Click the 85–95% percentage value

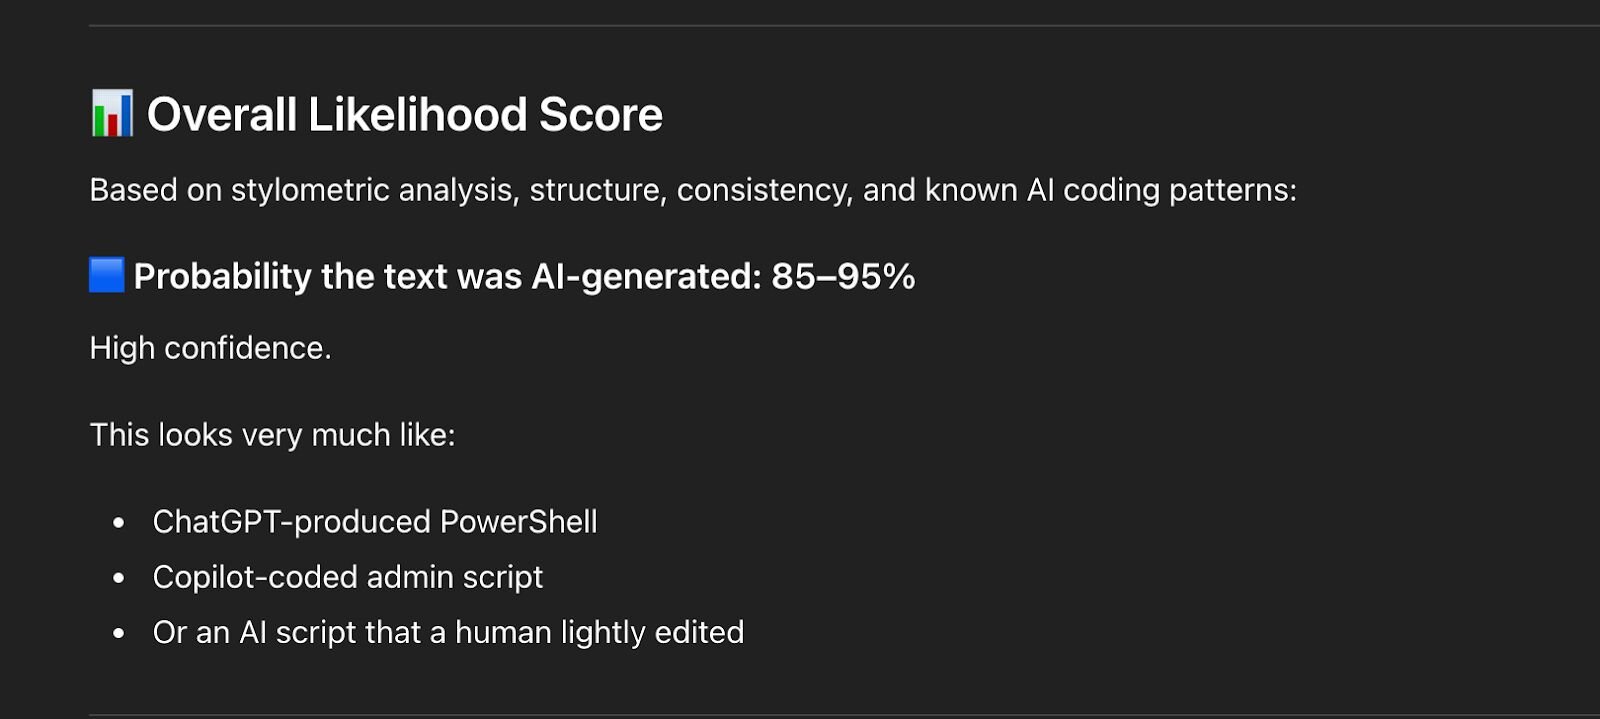tap(843, 276)
